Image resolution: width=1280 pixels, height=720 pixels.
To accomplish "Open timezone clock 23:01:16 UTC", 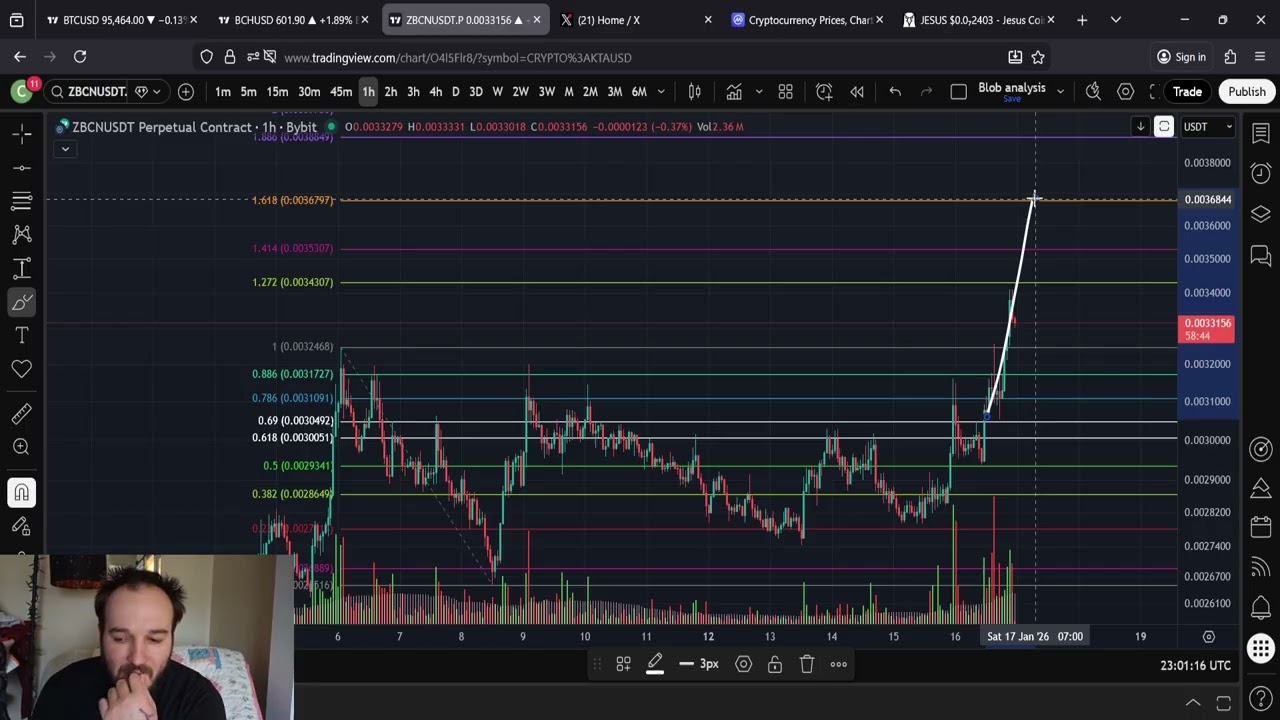I will pos(1195,665).
